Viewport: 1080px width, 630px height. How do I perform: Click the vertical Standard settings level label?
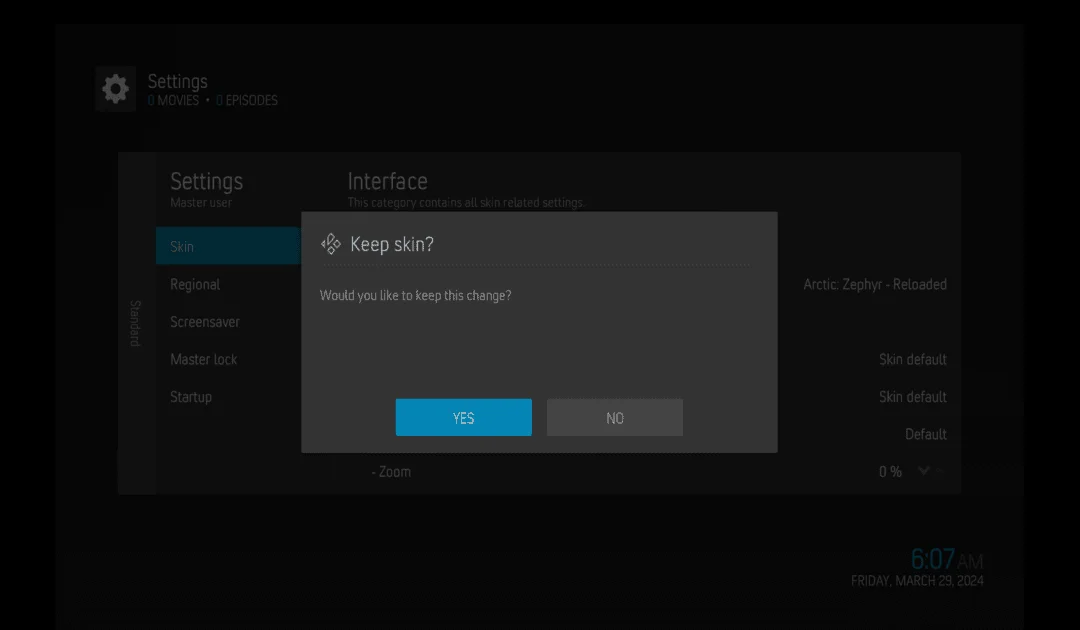click(136, 322)
